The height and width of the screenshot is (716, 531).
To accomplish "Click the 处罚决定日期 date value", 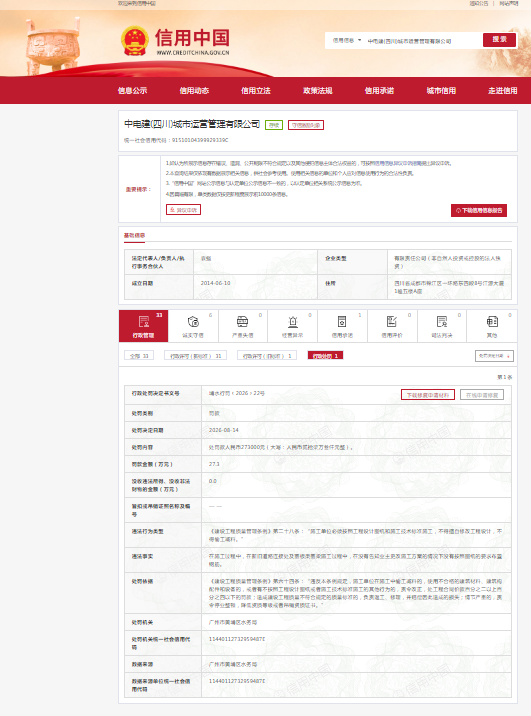I will pyautogui.click(x=224, y=430).
